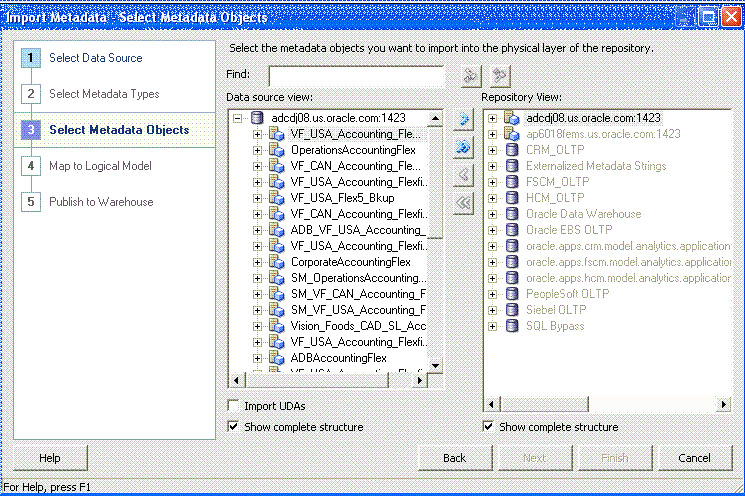Select the ADB_VF_USA_Accounting_ tree row
This screenshot has height=496, width=745.
point(357,230)
